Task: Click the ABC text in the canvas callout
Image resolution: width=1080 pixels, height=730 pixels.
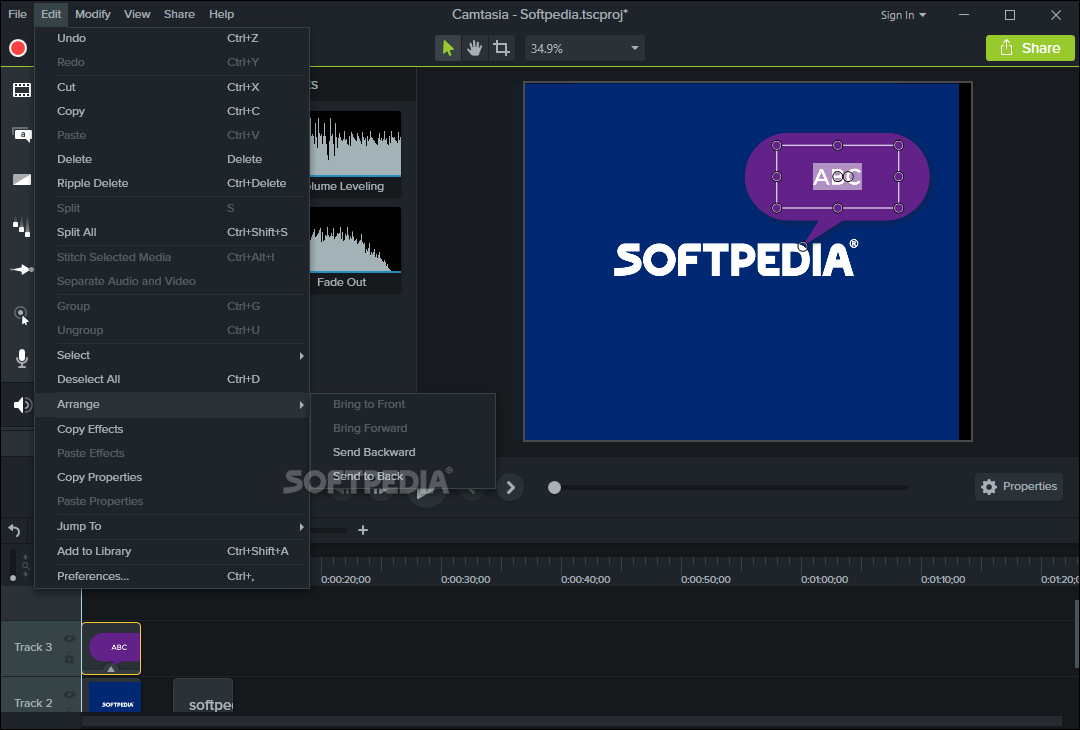Action: [838, 177]
